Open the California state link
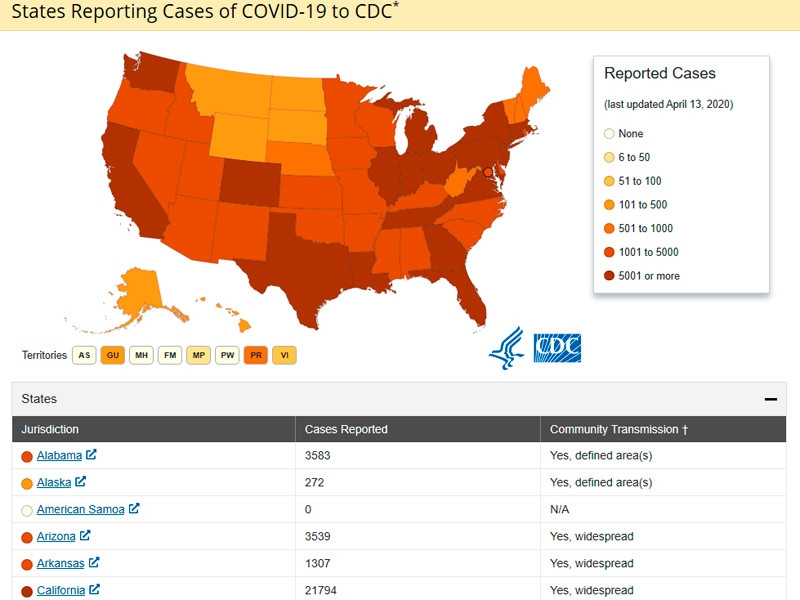This screenshot has width=800, height=600. (x=61, y=590)
